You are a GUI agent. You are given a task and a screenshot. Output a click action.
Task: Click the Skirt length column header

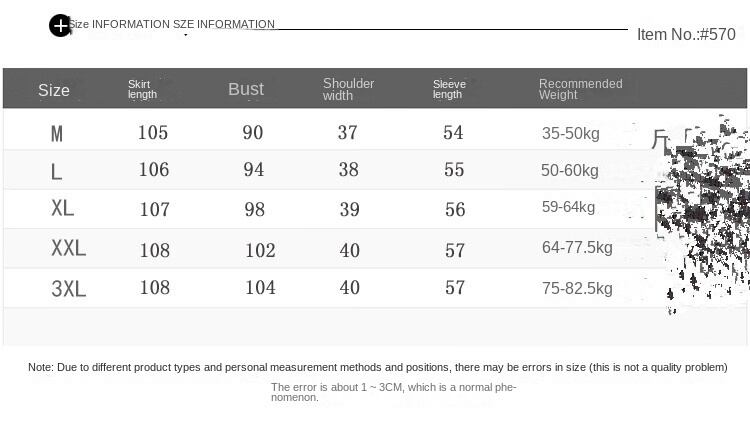click(142, 90)
